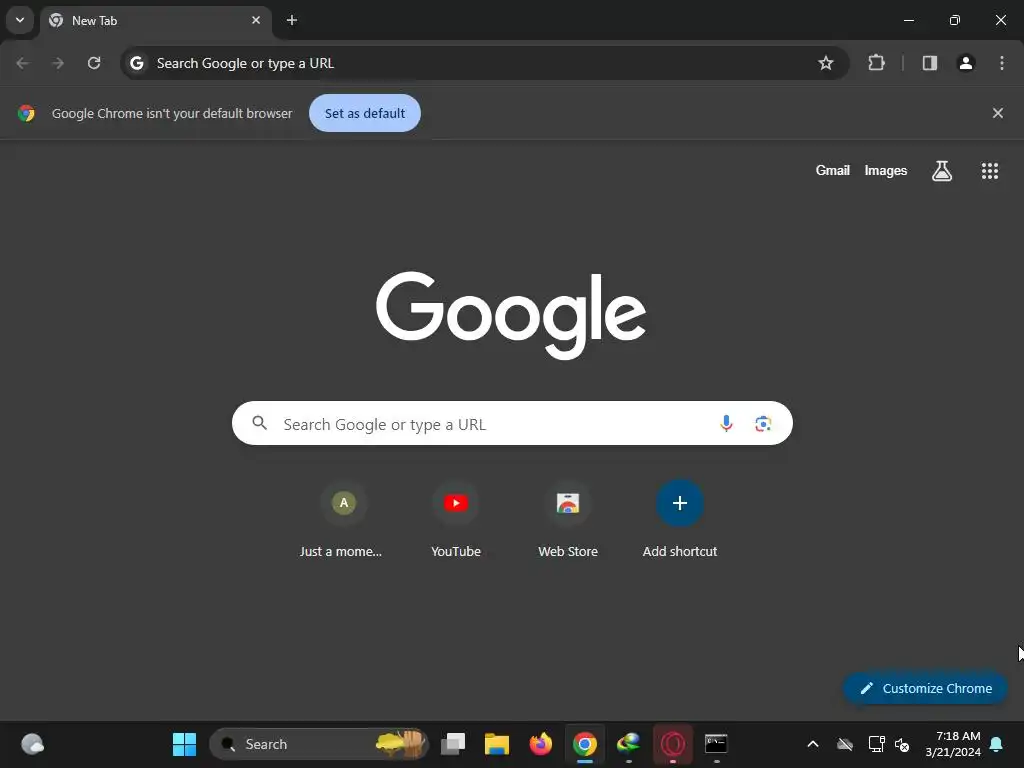
Task: Open a new tab with plus button
Action: click(292, 20)
